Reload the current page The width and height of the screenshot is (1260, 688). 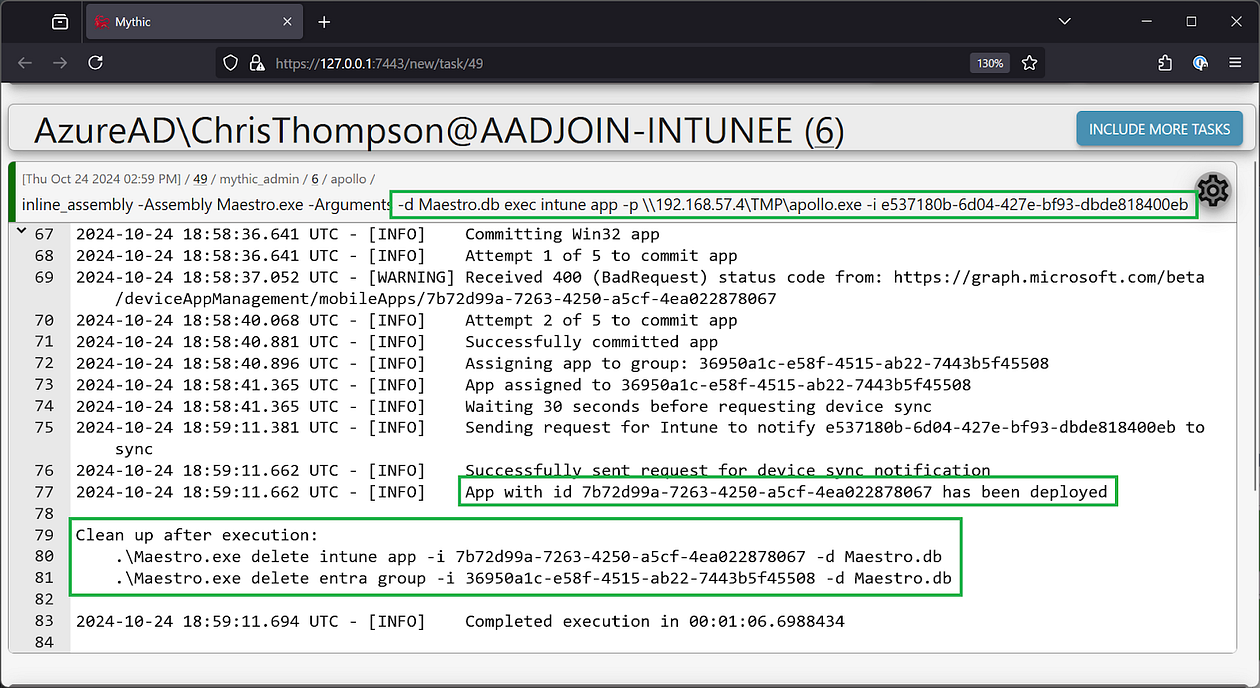click(x=95, y=63)
